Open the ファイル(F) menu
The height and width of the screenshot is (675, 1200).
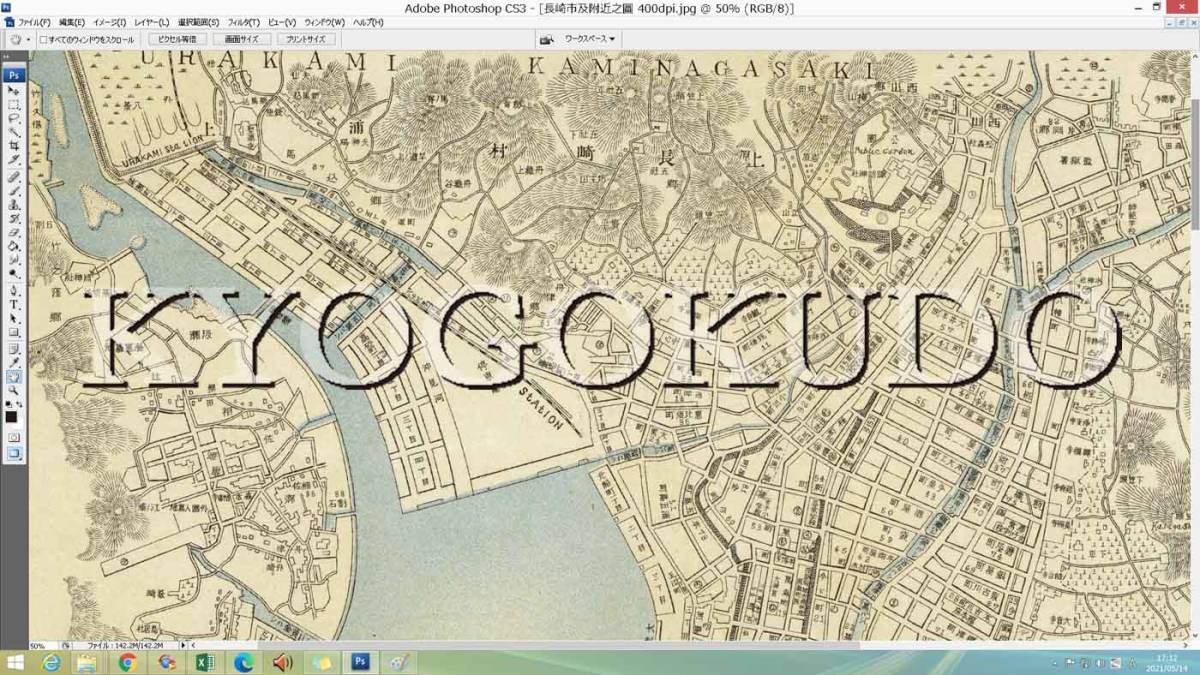tap(33, 22)
